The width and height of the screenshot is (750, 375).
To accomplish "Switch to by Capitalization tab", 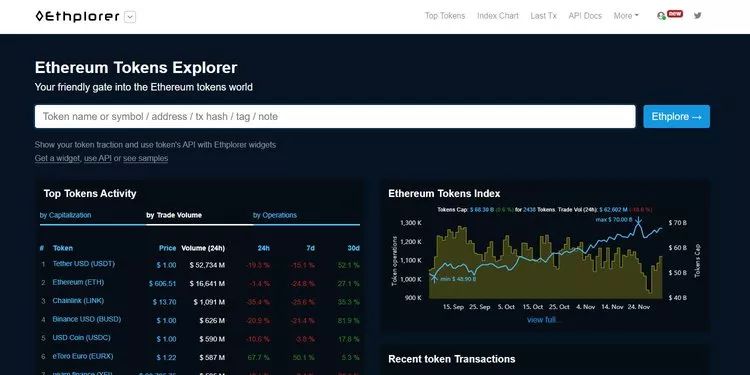I will (66, 215).
